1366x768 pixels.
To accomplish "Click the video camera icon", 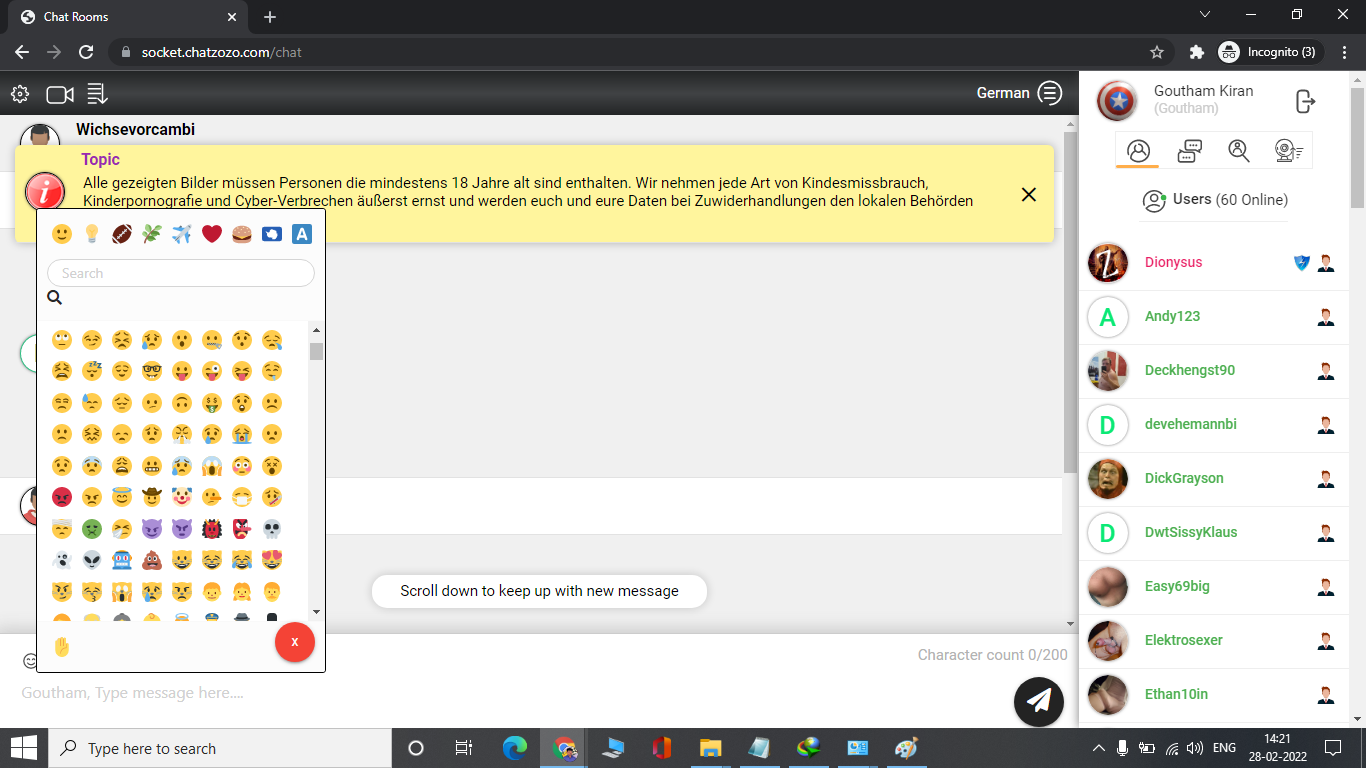I will 60,94.
